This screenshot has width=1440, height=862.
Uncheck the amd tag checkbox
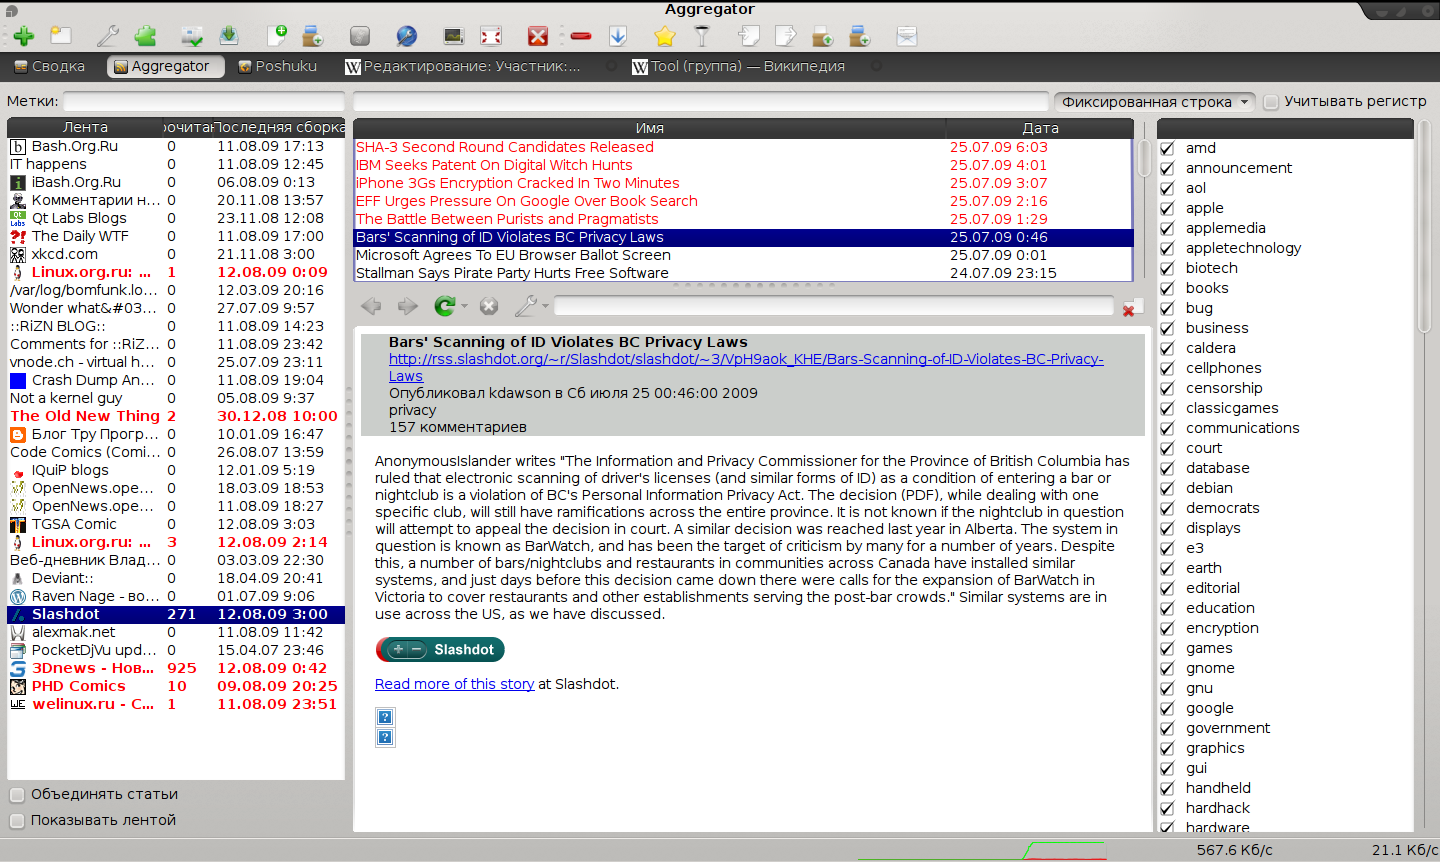pyautogui.click(x=1167, y=148)
